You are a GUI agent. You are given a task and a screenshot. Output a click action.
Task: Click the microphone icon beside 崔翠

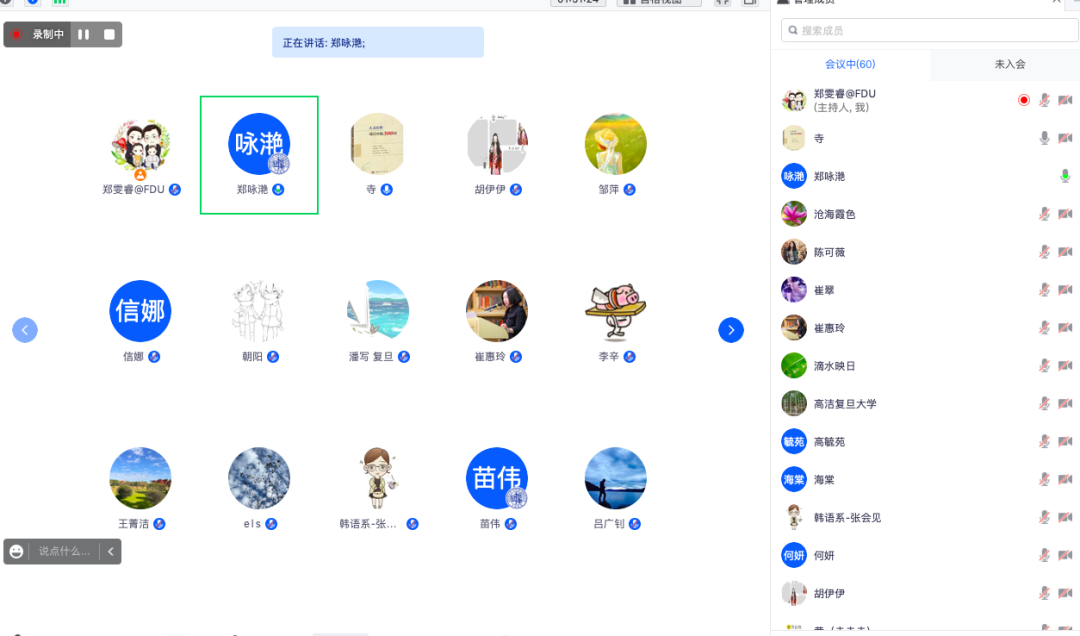tap(1046, 289)
